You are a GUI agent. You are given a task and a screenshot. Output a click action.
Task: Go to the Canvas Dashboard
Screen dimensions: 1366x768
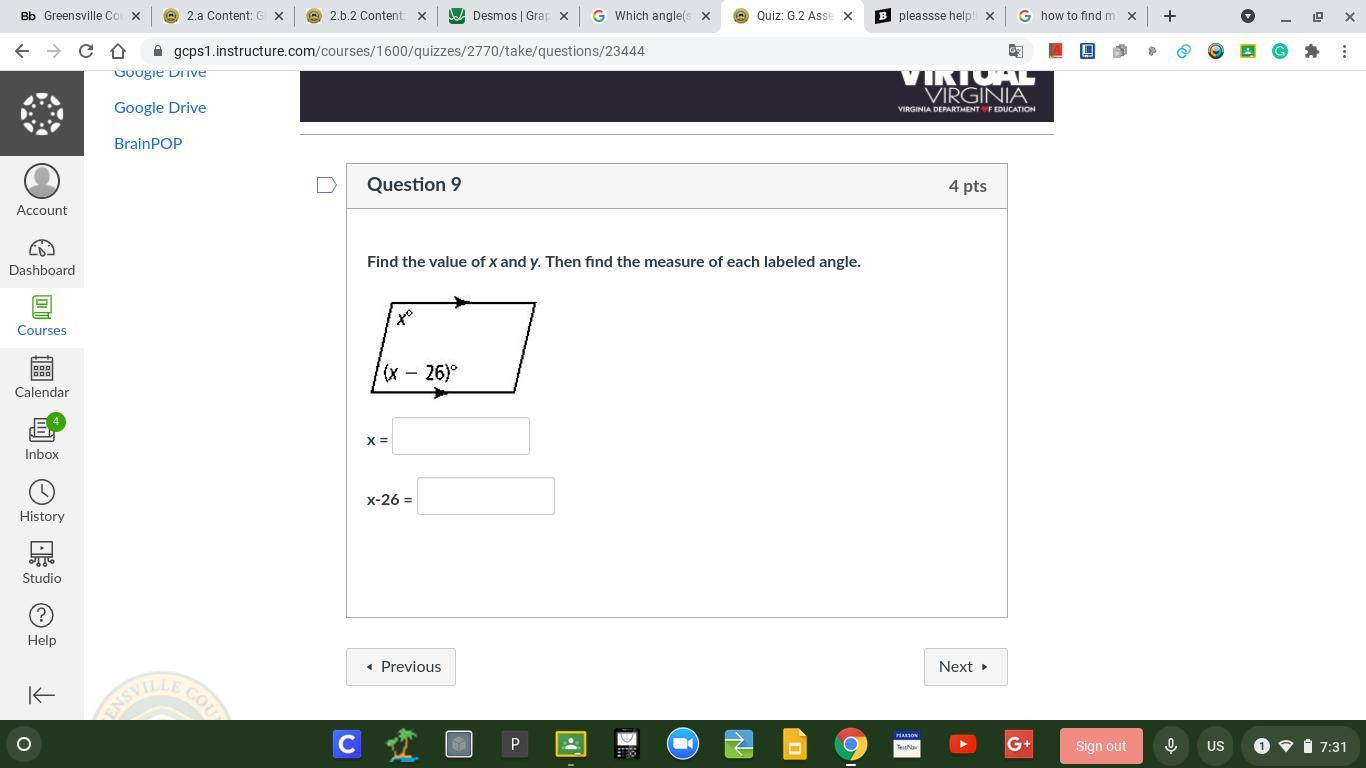coord(42,258)
